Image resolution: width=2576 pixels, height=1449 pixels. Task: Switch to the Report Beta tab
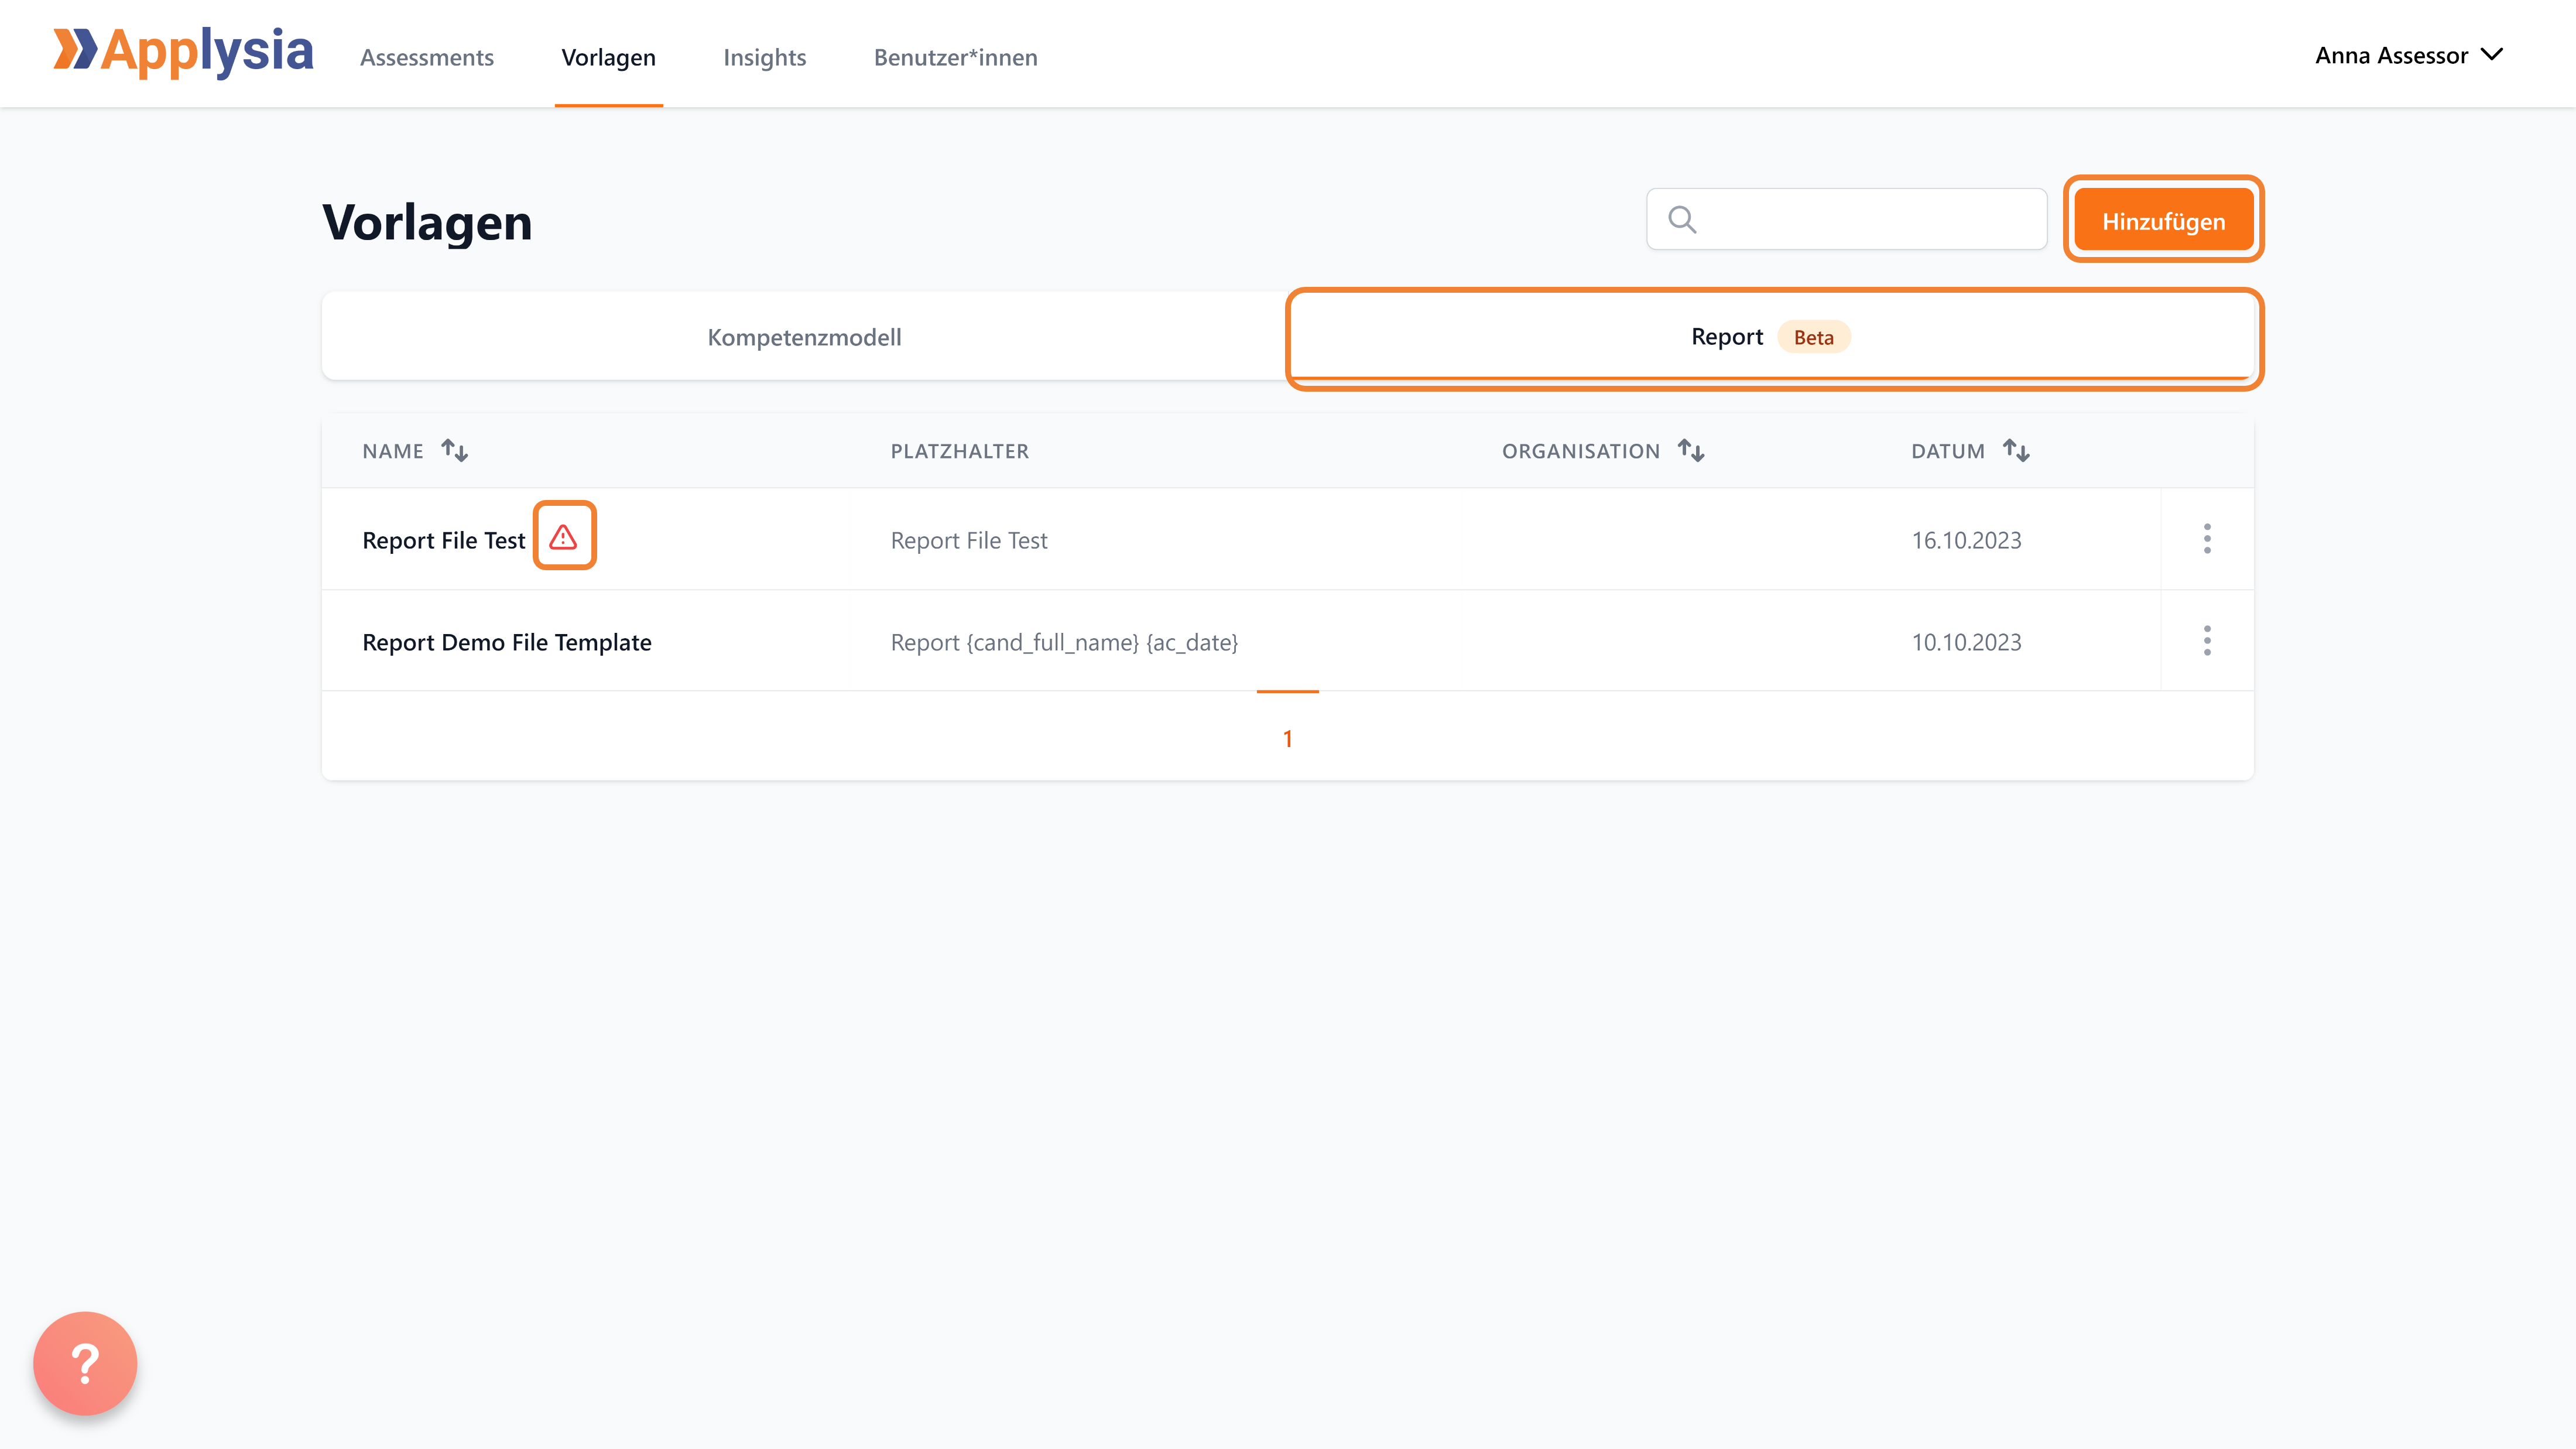pyautogui.click(x=1771, y=337)
